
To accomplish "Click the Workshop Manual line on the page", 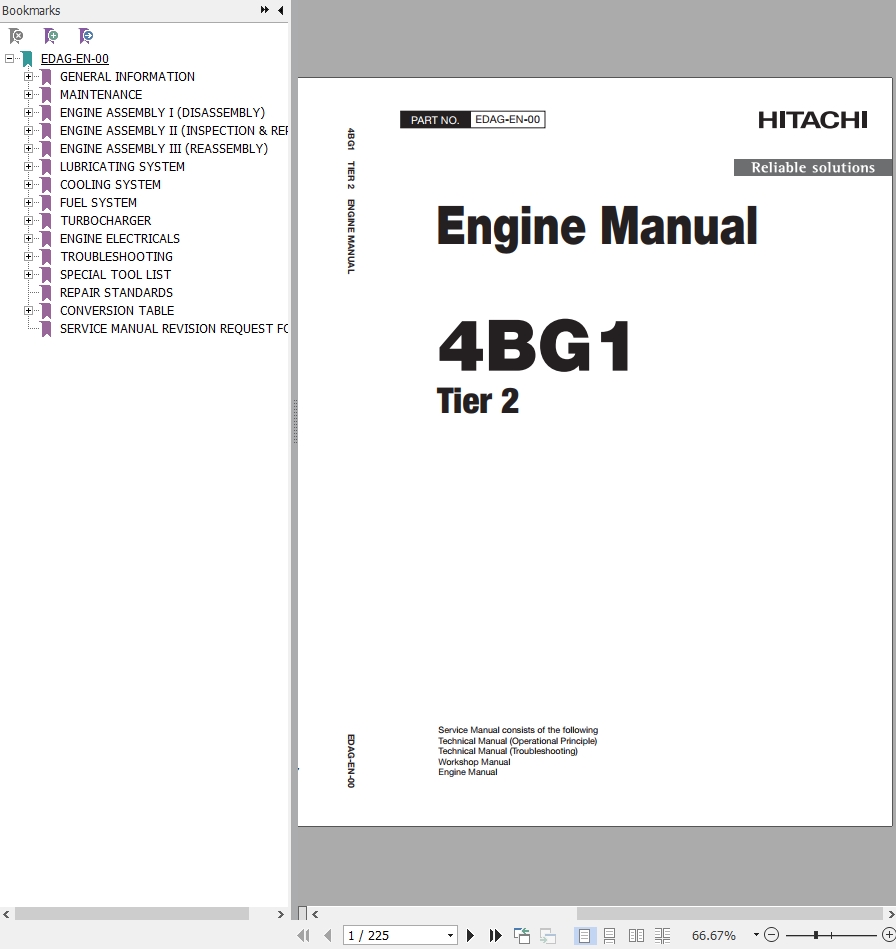I will coord(474,762).
